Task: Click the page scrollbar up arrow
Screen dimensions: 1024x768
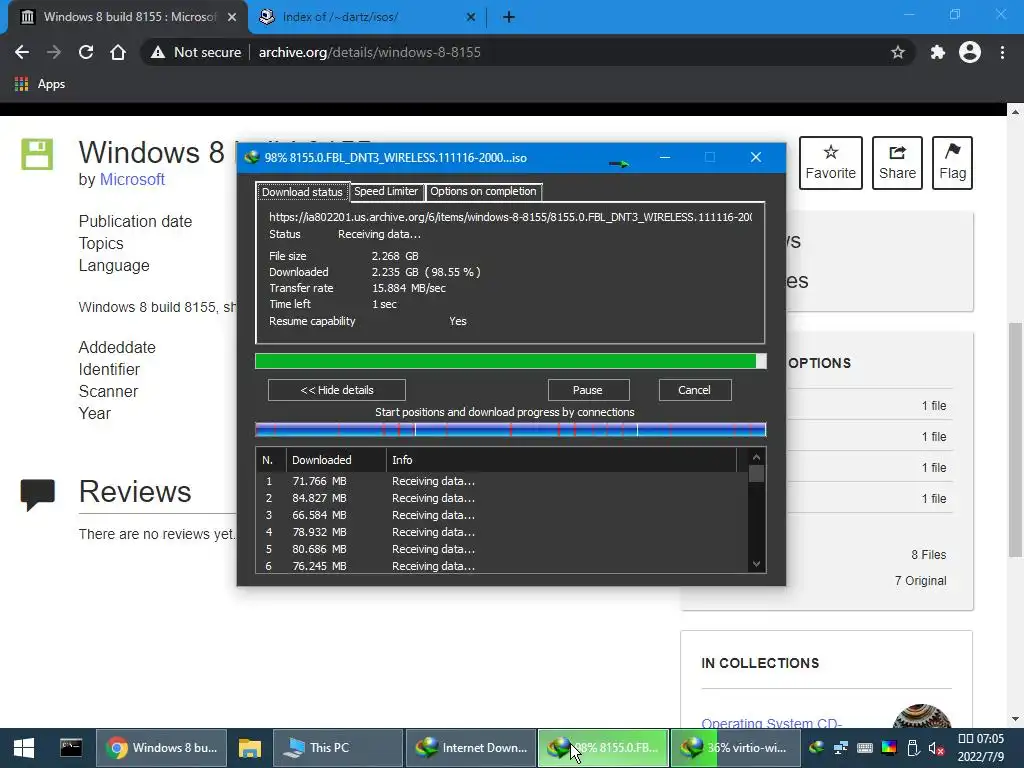Action: tap(1015, 112)
